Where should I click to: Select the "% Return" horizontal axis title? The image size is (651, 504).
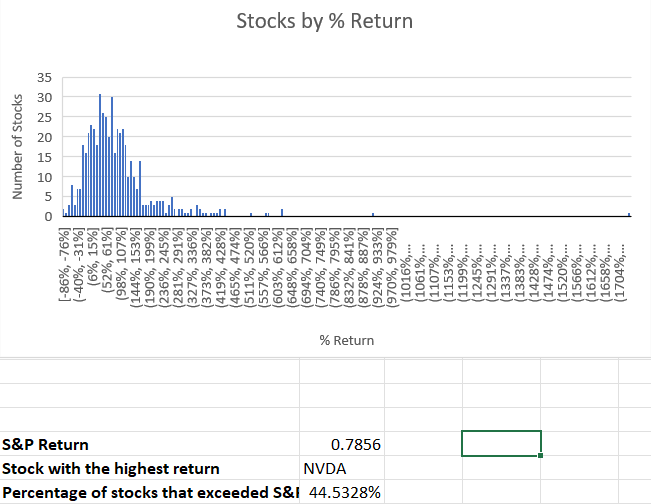pyautogui.click(x=347, y=340)
